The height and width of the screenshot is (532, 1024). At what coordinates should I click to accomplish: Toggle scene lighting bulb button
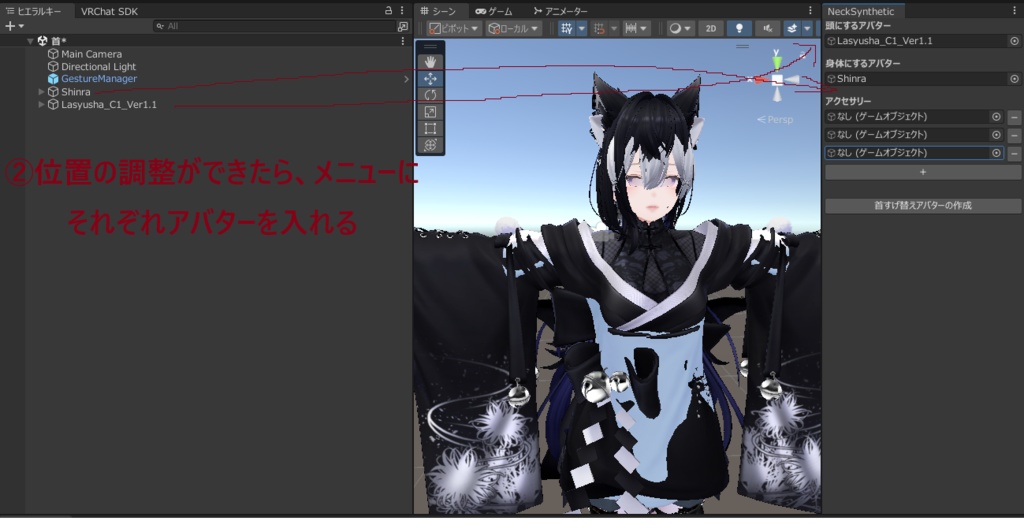pyautogui.click(x=739, y=29)
